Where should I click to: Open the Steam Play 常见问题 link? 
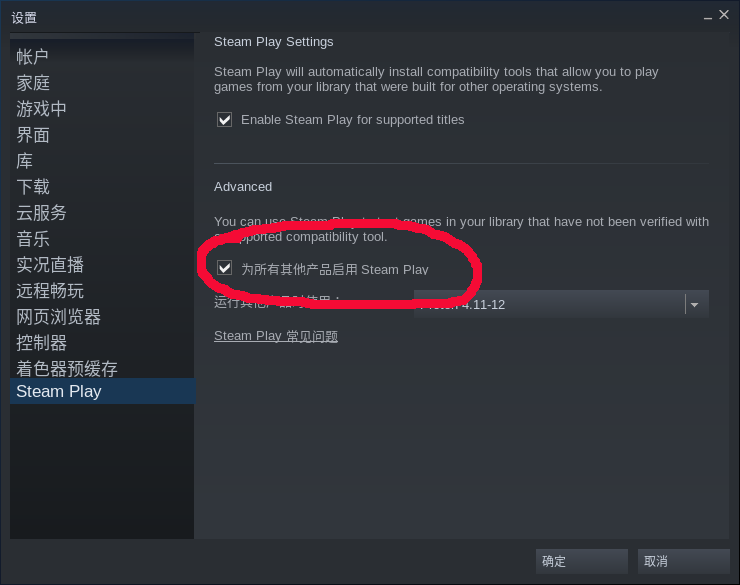click(276, 336)
